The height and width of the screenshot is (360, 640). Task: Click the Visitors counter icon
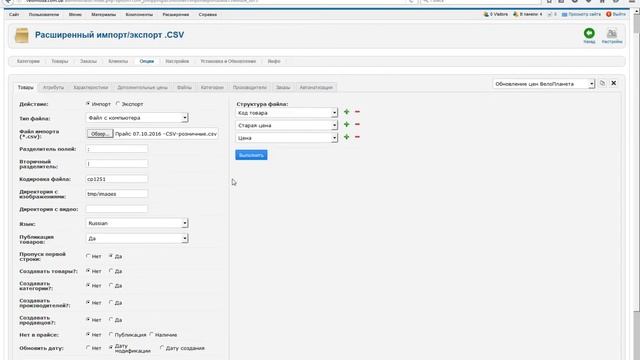tap(486, 14)
